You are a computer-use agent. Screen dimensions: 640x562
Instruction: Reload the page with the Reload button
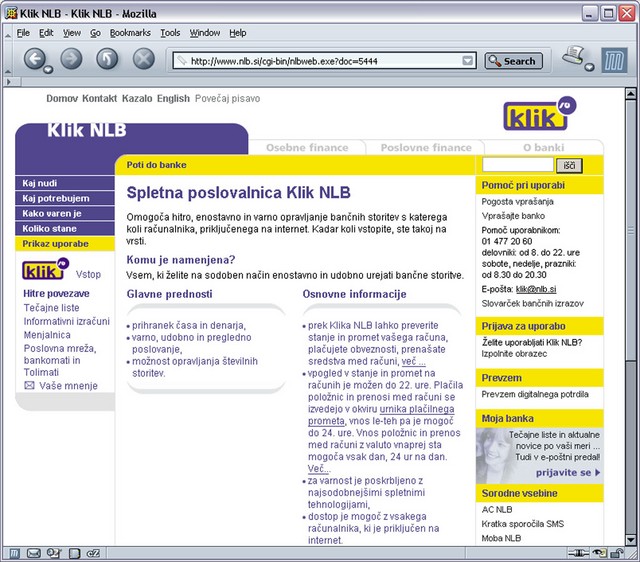click(x=107, y=59)
